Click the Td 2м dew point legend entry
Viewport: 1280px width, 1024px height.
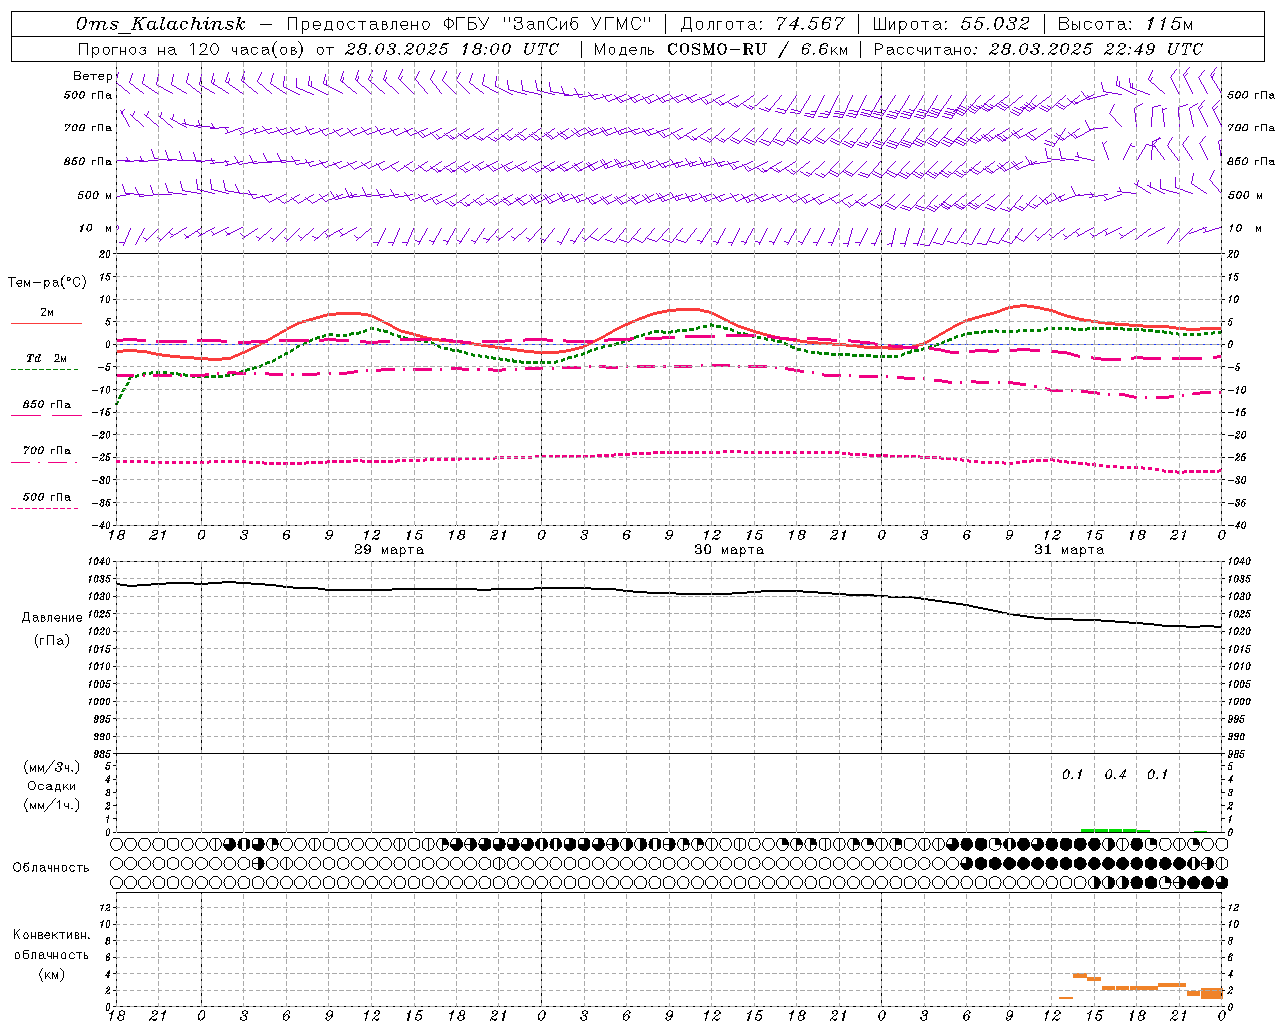[x=46, y=358]
